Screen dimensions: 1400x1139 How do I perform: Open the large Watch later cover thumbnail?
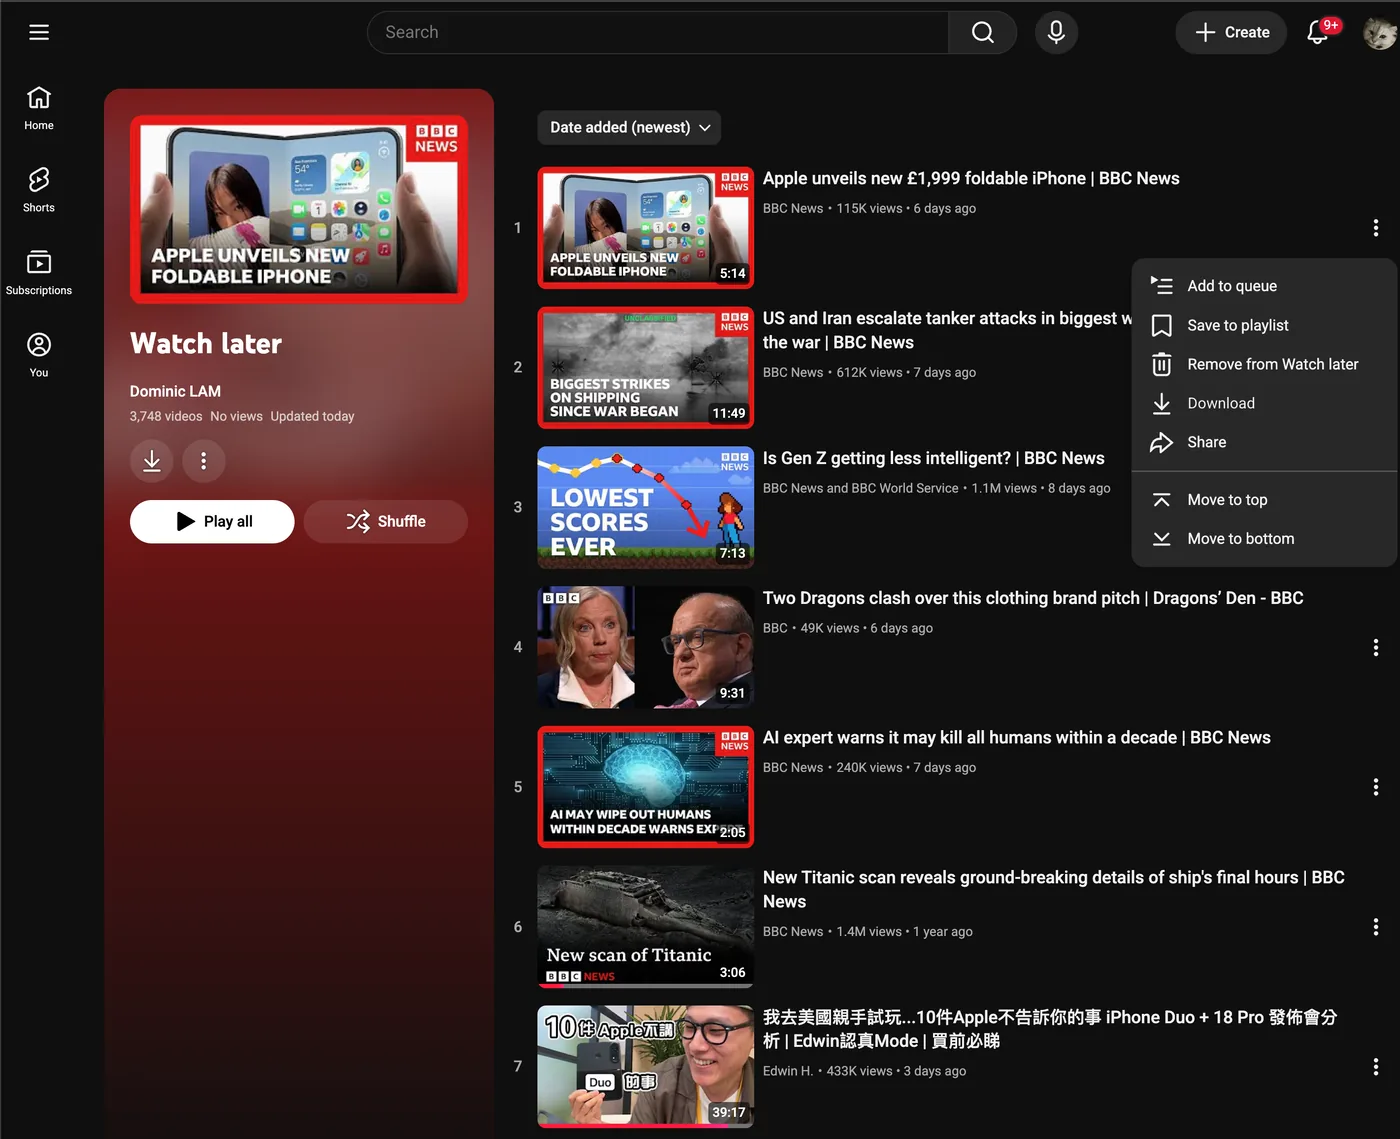tap(299, 209)
